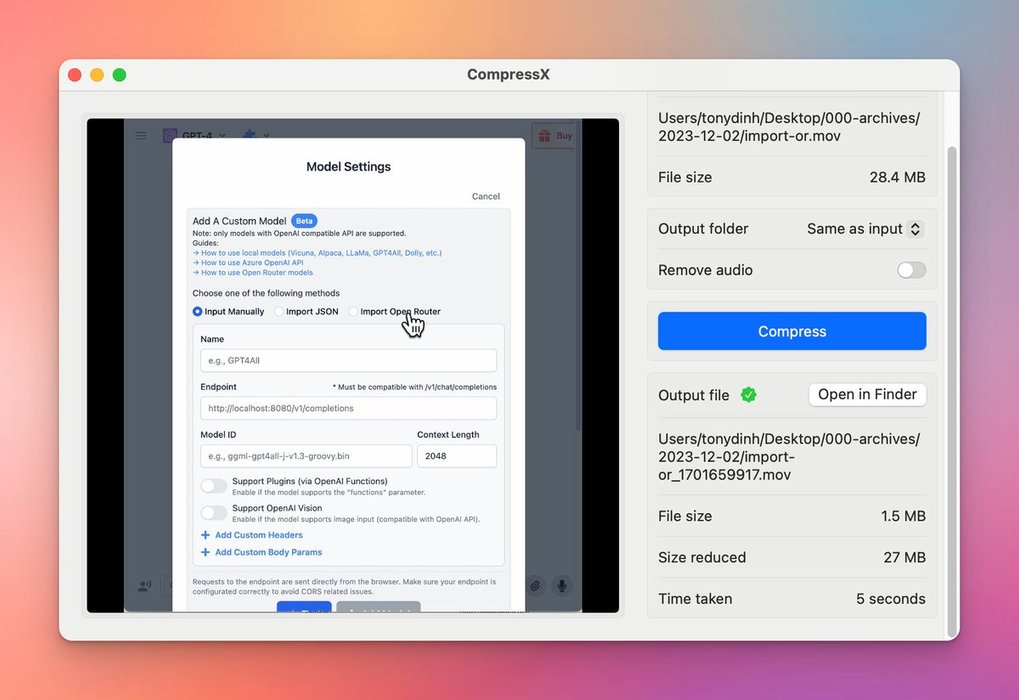Click the green checkmark beside Output file
The image size is (1019, 700).
(749, 395)
